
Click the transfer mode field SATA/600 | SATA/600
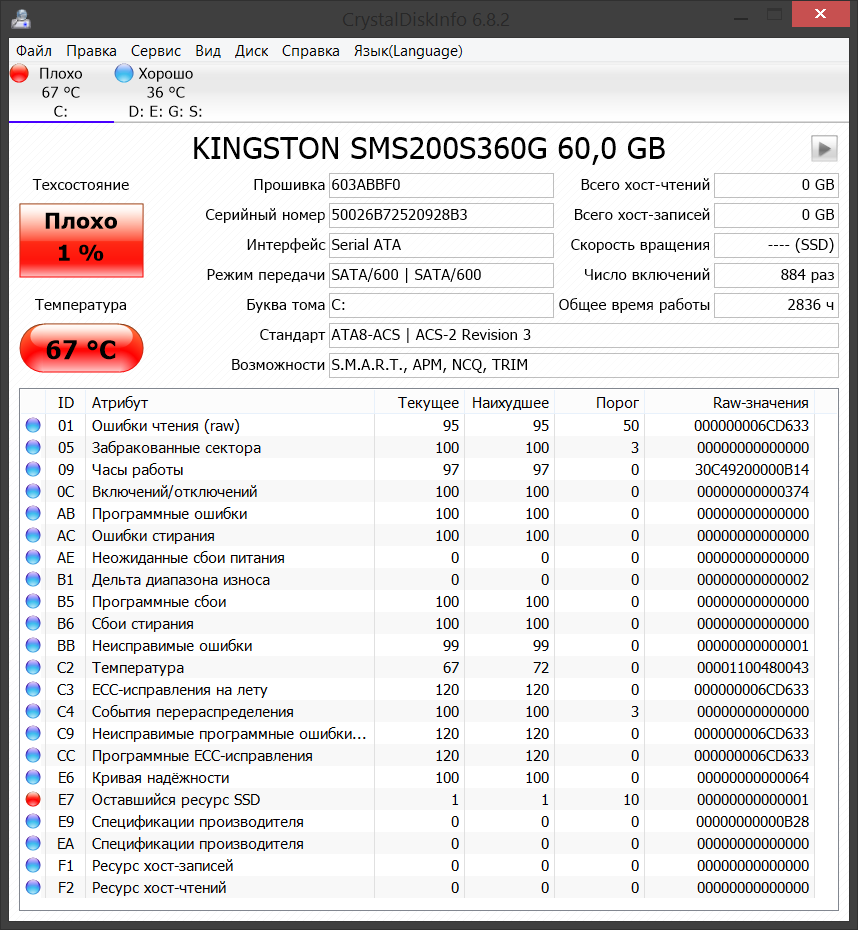441,275
